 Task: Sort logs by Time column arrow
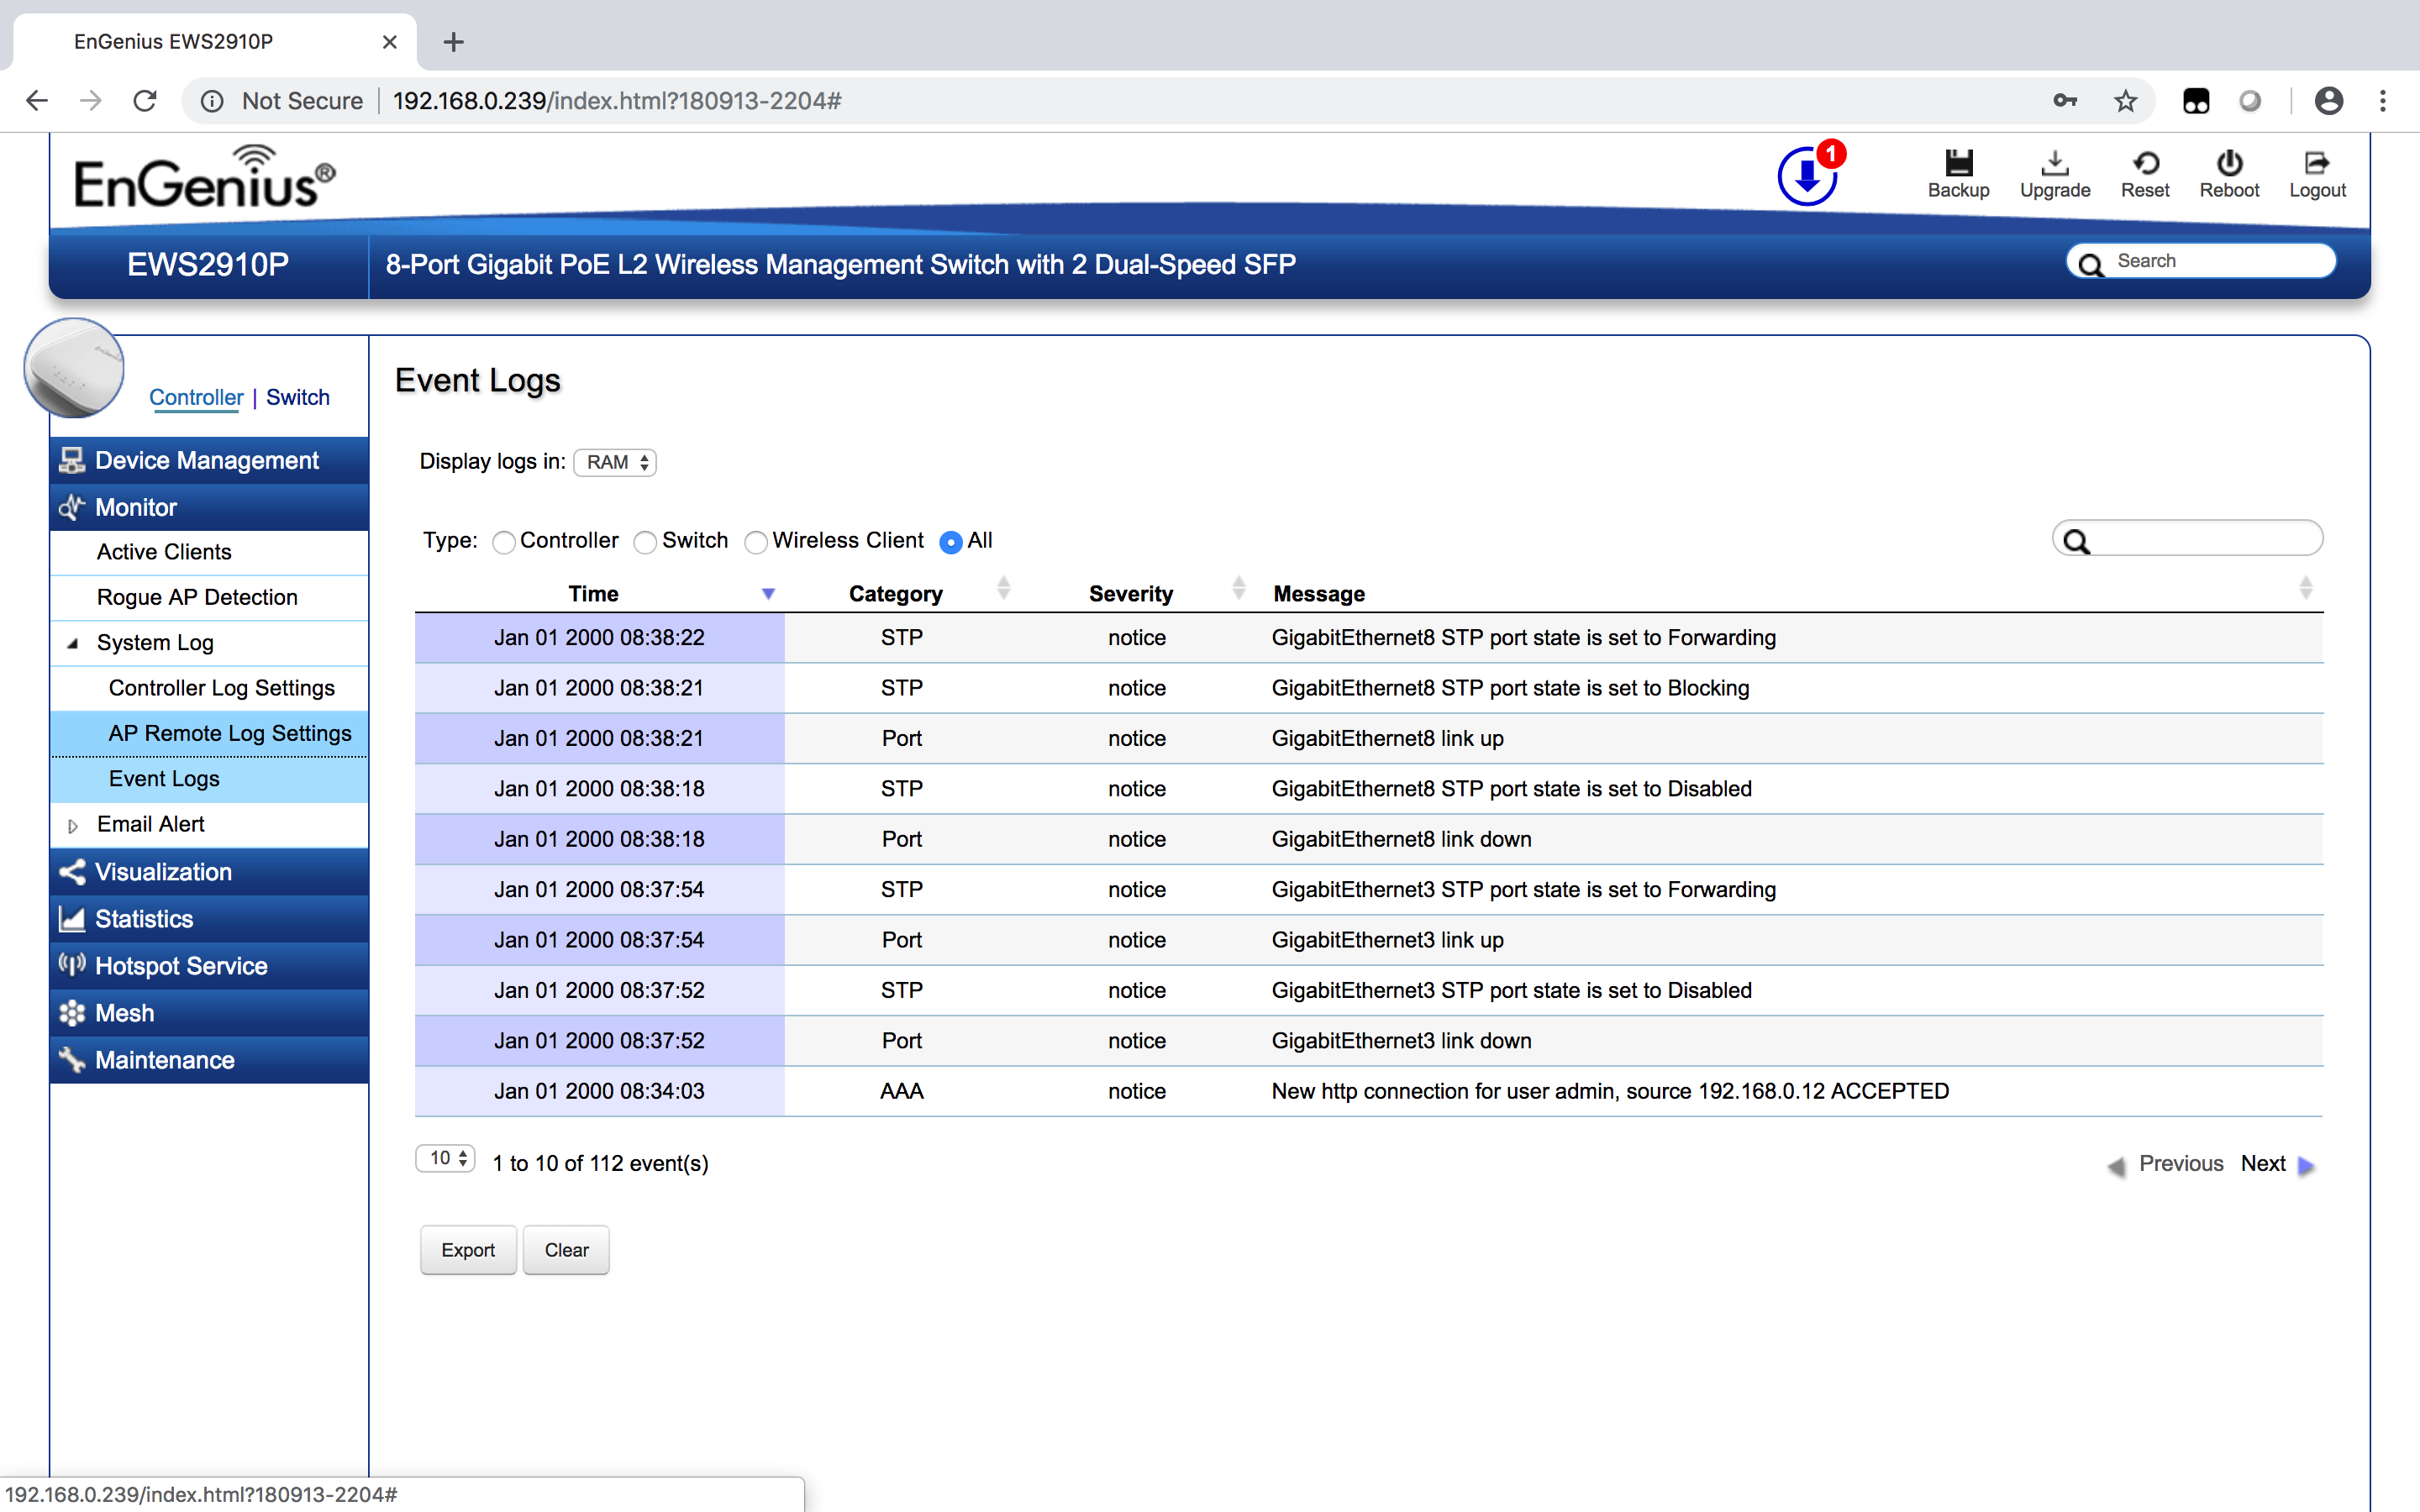[768, 594]
